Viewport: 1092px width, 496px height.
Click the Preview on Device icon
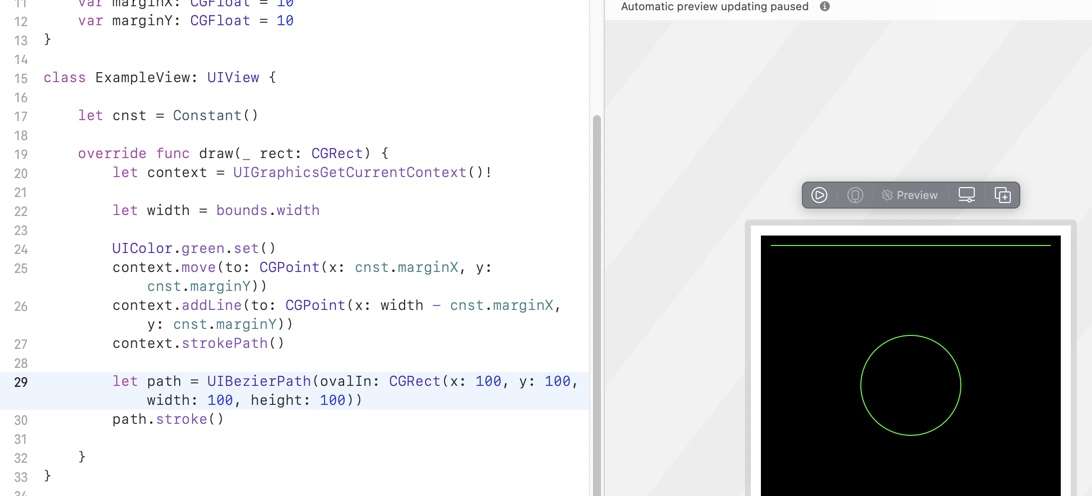click(855, 195)
